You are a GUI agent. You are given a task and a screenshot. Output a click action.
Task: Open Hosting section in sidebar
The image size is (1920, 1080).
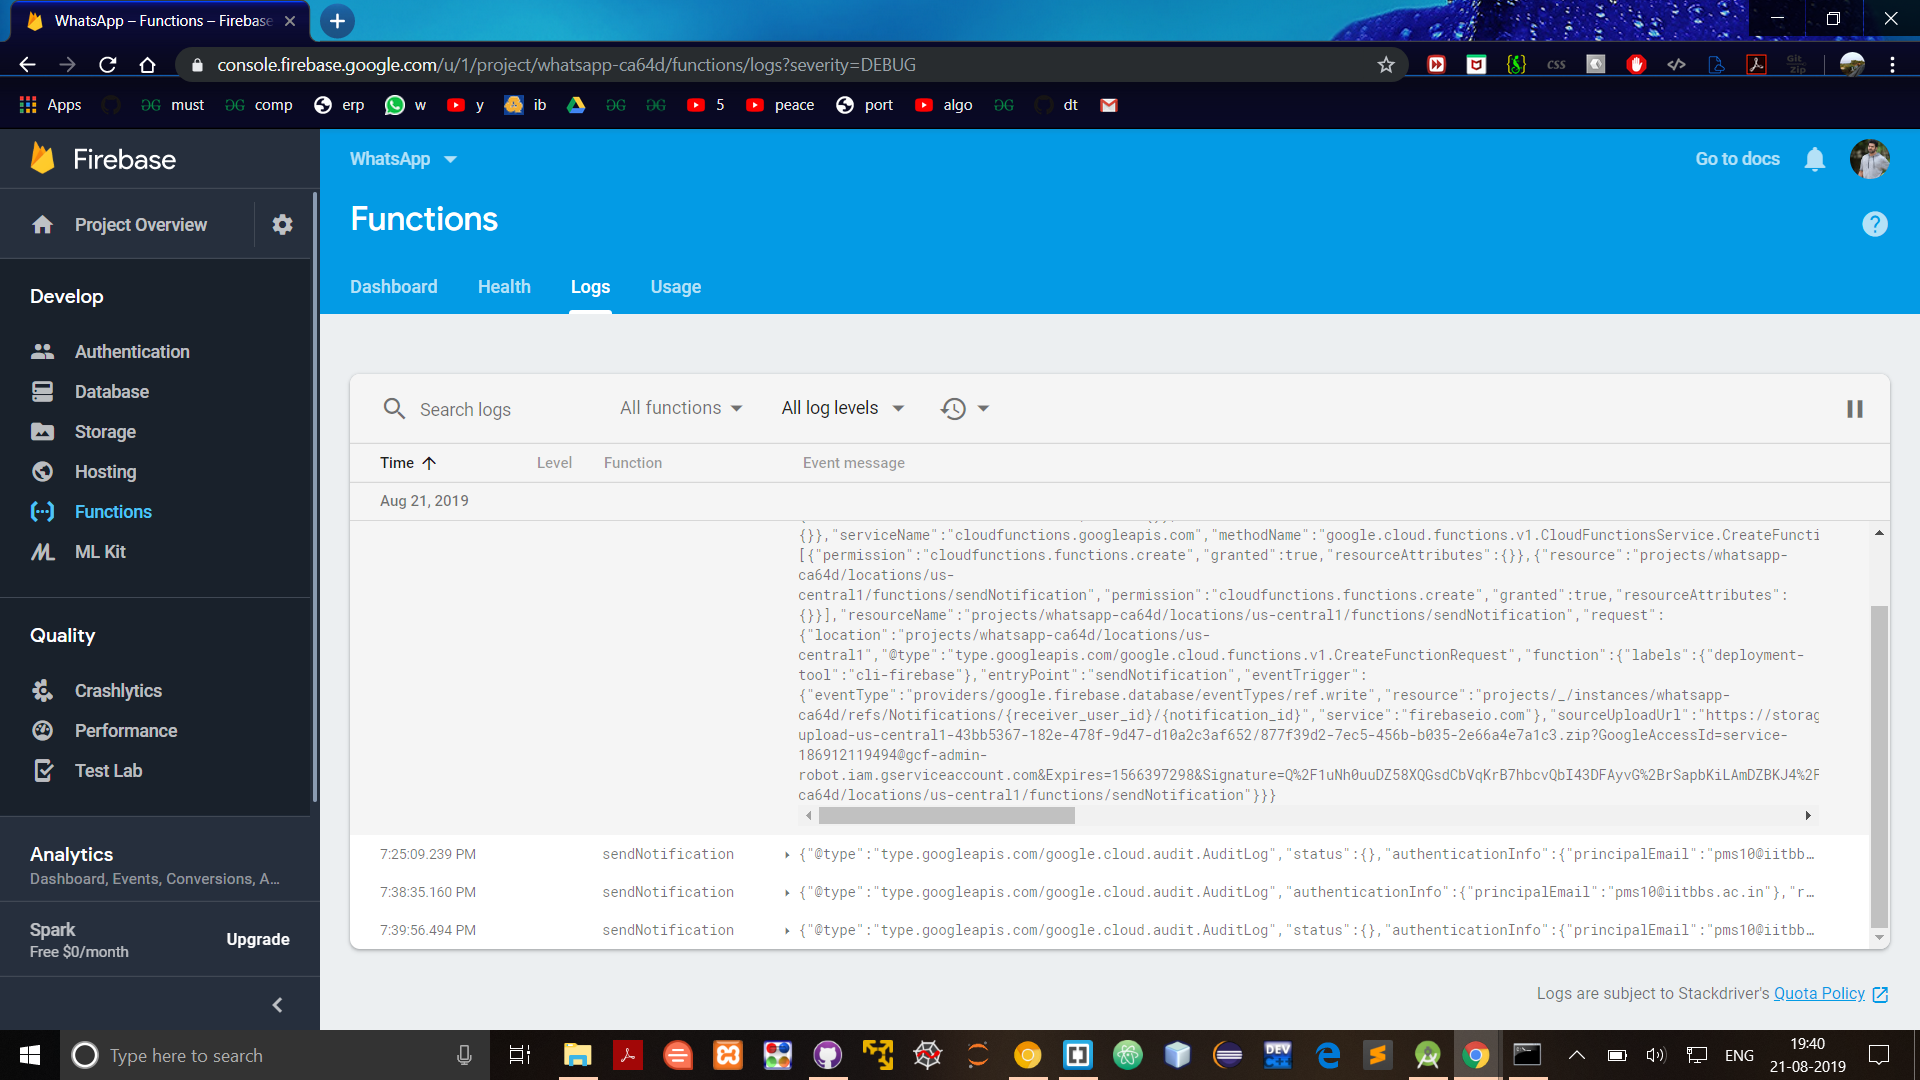click(x=105, y=472)
